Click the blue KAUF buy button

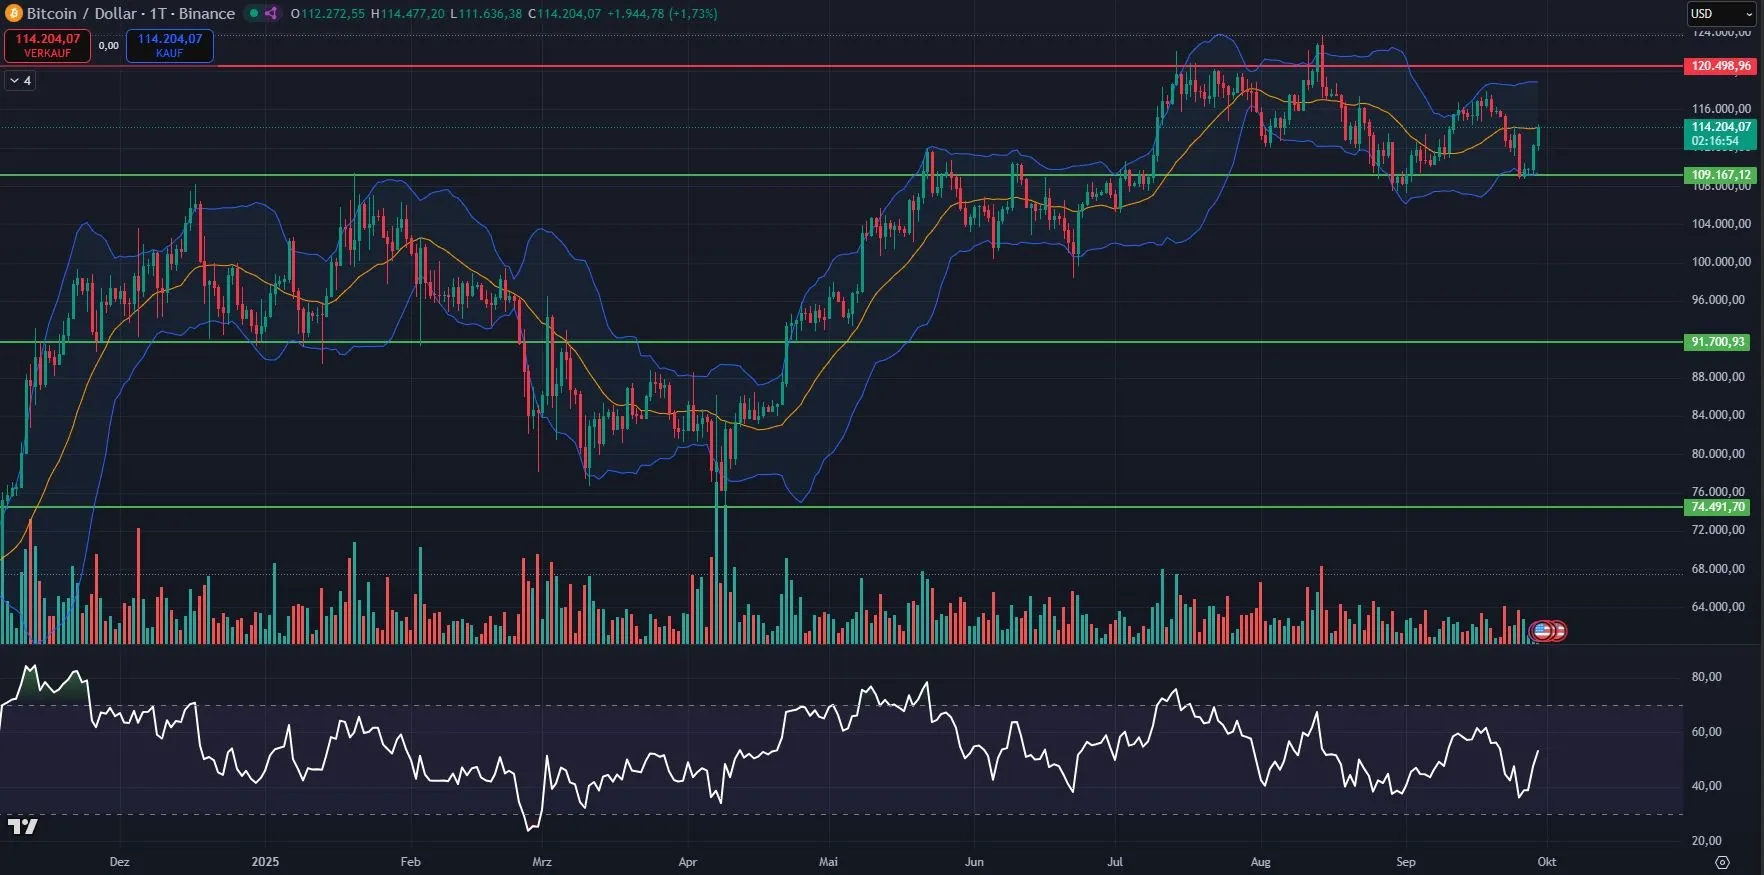click(x=169, y=46)
